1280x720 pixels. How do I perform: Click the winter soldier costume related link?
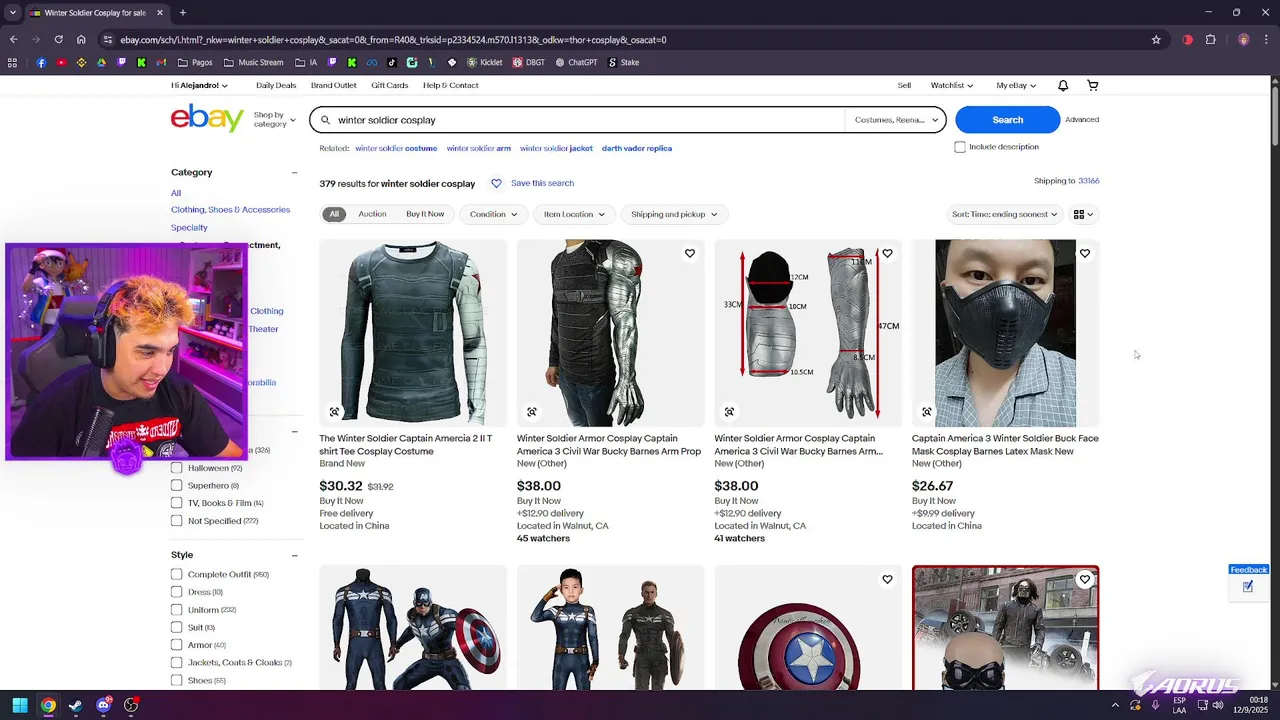pos(396,148)
